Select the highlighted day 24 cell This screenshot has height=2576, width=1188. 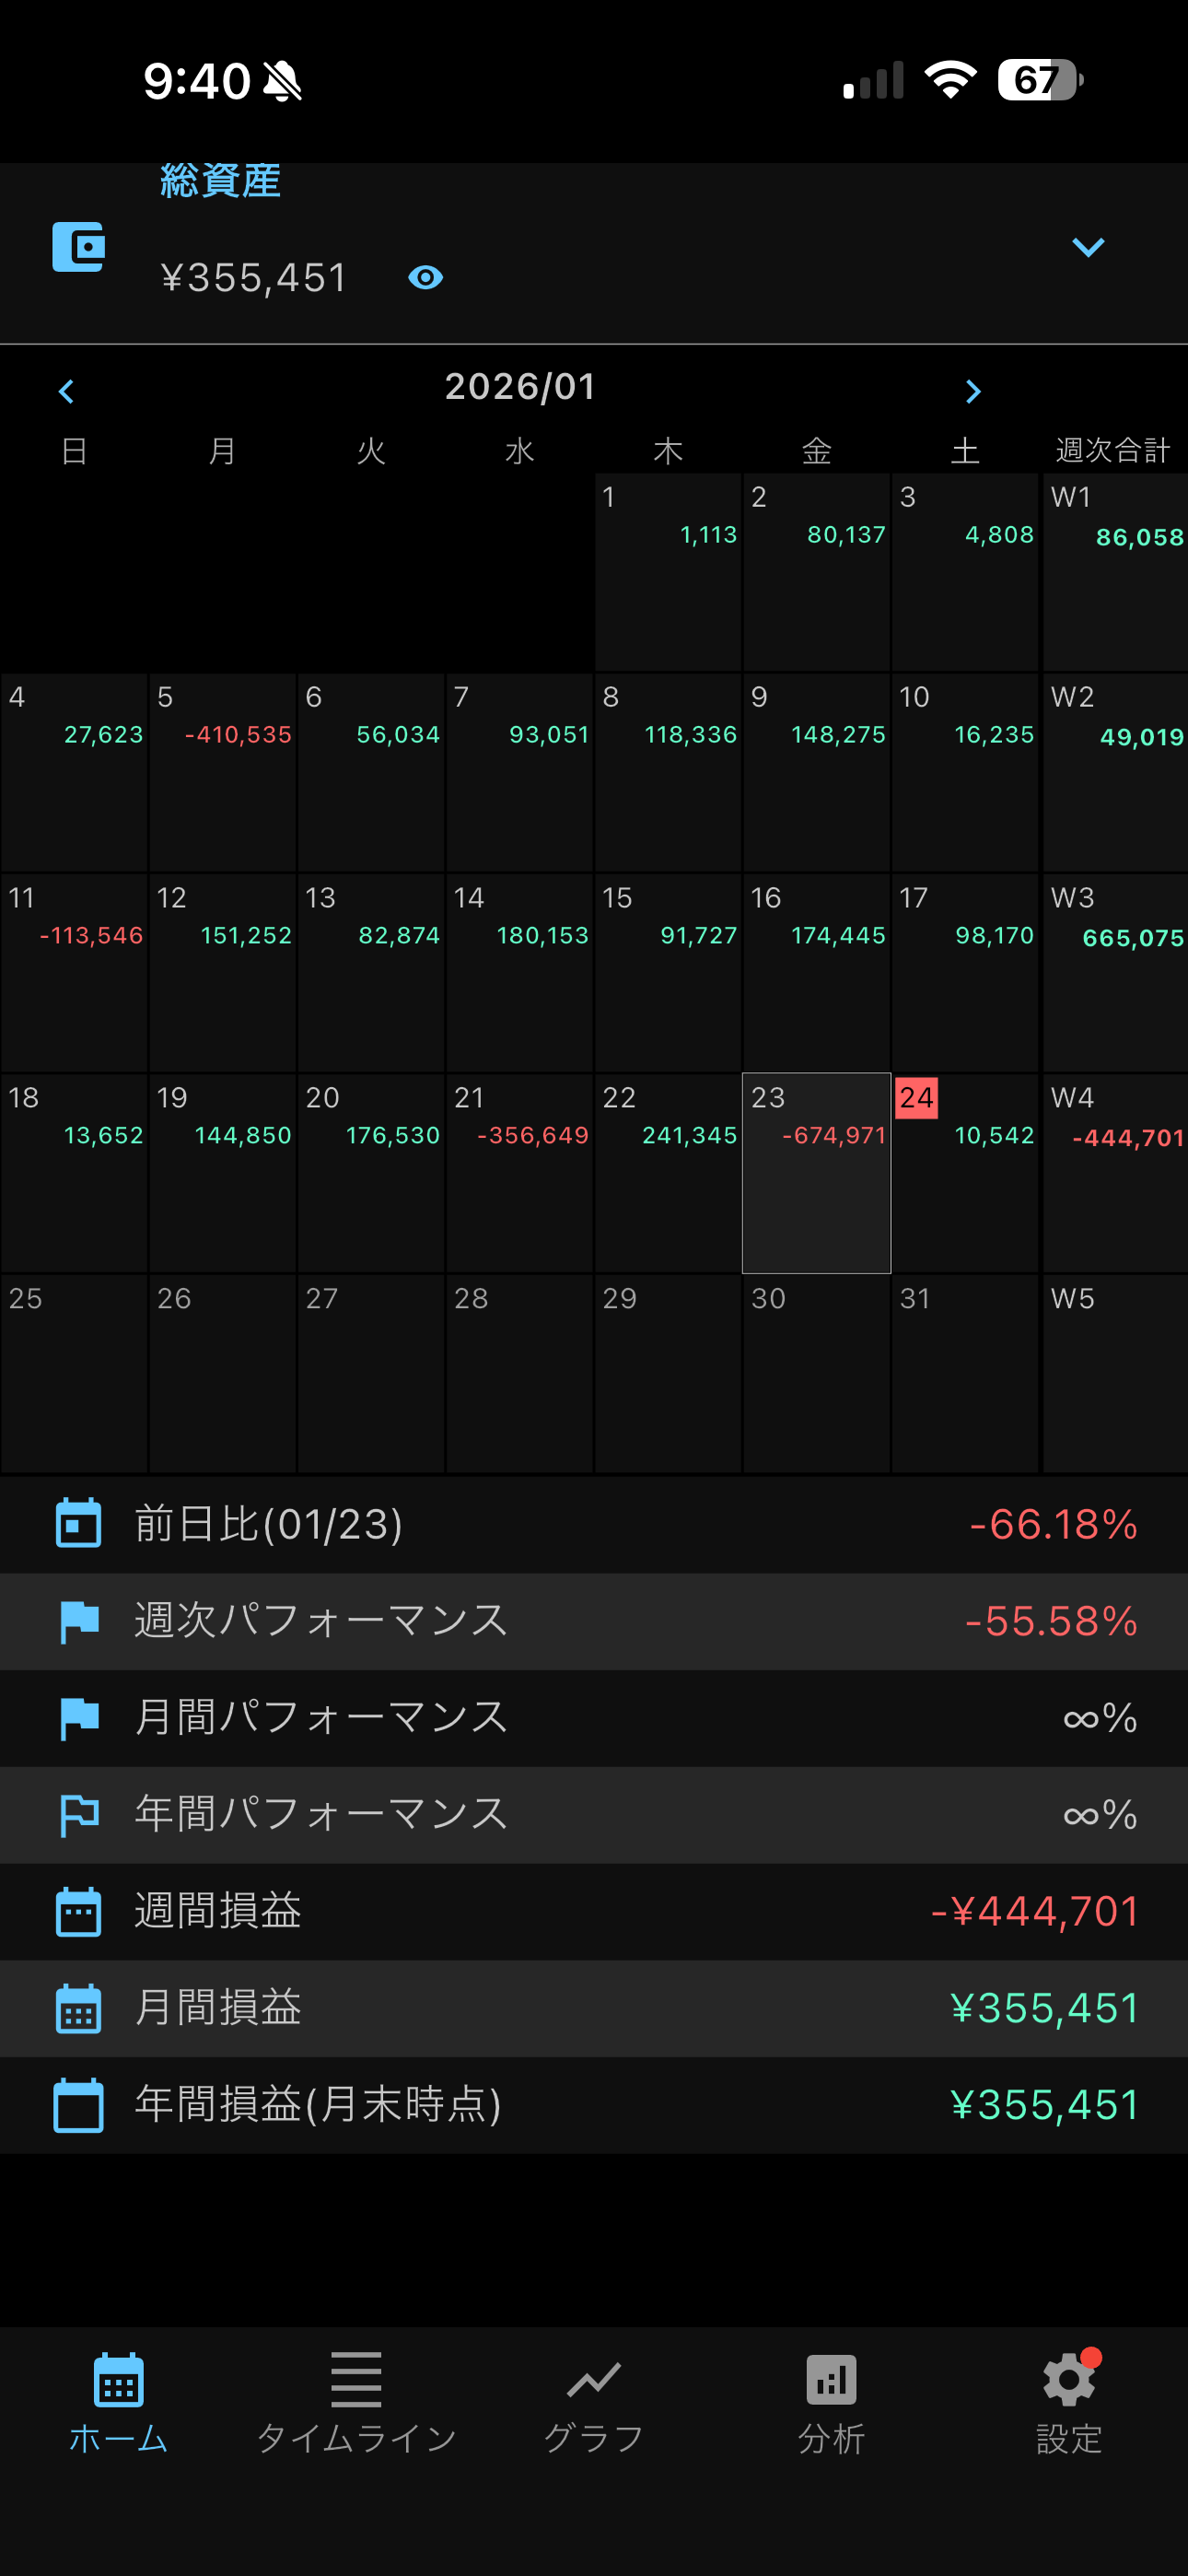click(x=964, y=1172)
